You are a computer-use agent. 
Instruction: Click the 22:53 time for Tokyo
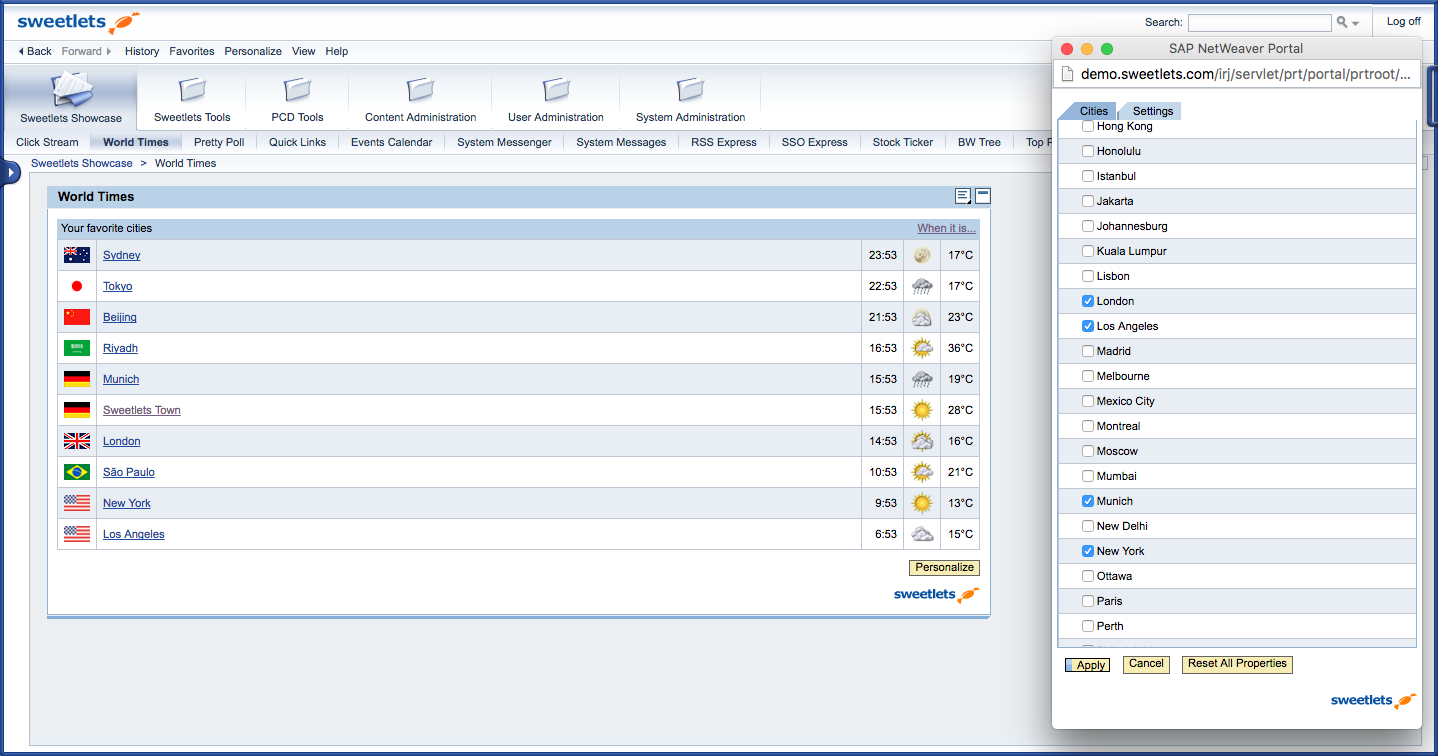[x=882, y=286]
